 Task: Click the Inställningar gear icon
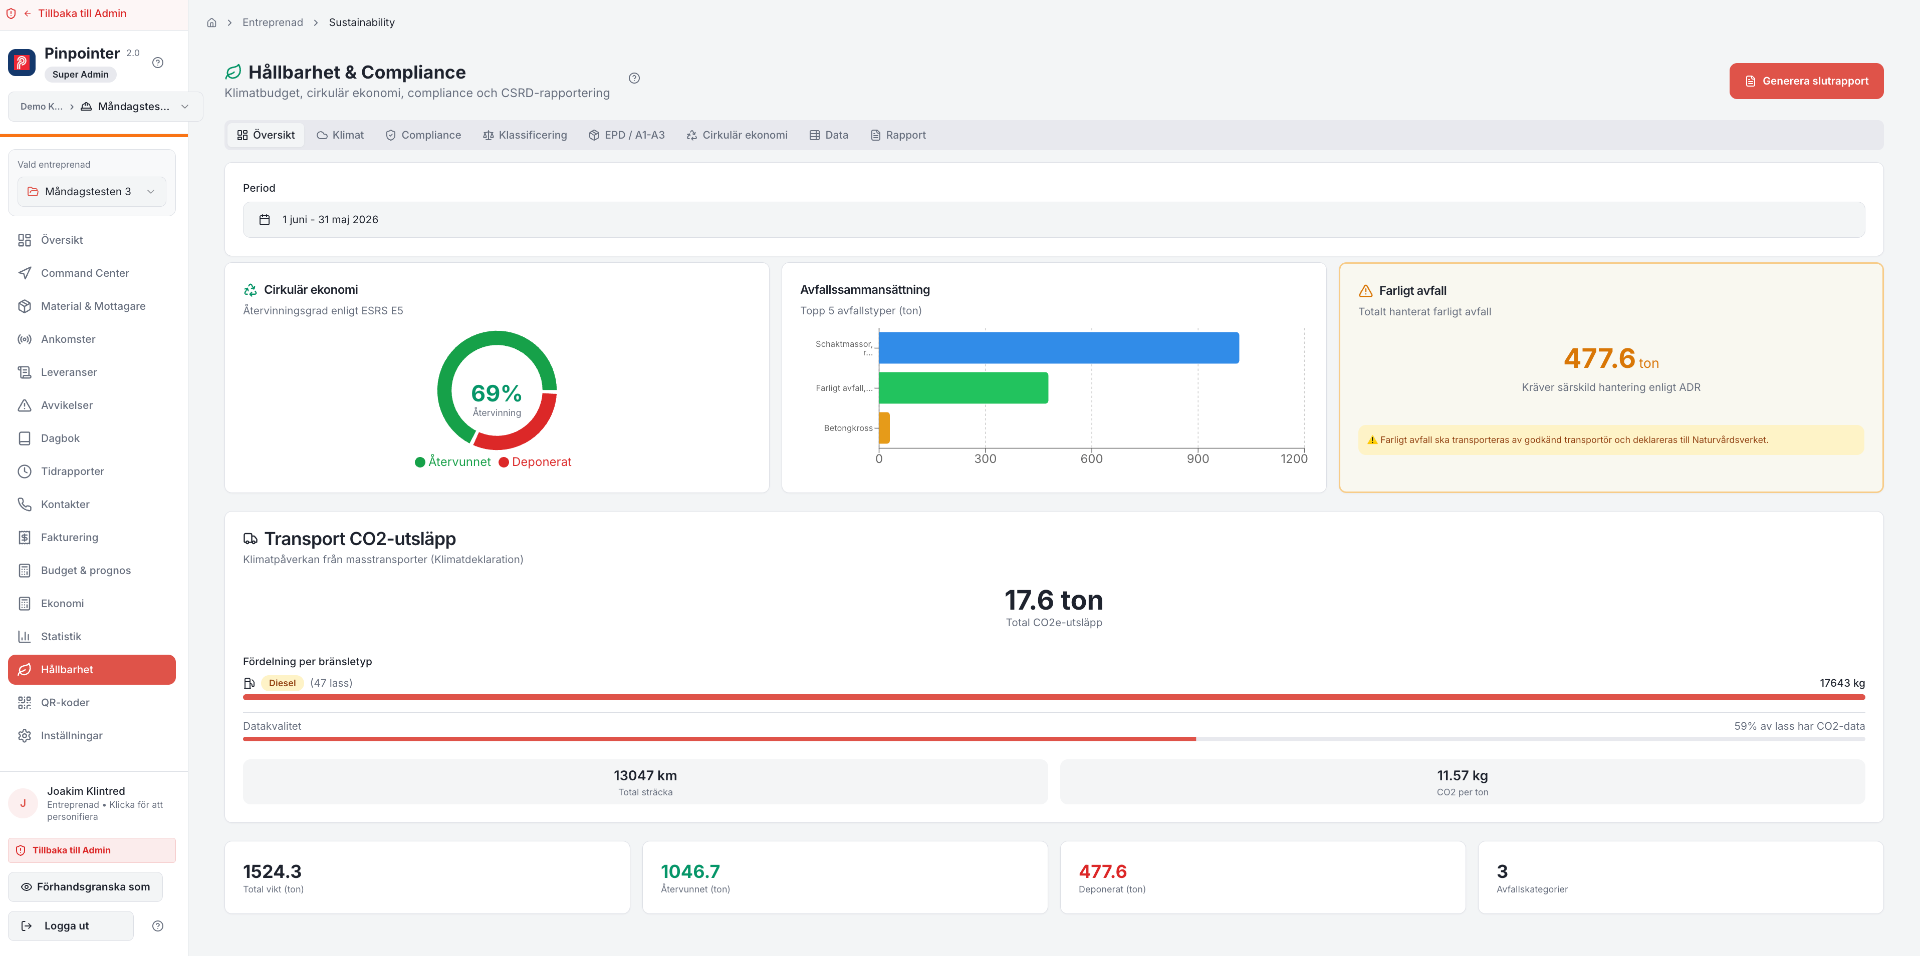tap(25, 735)
